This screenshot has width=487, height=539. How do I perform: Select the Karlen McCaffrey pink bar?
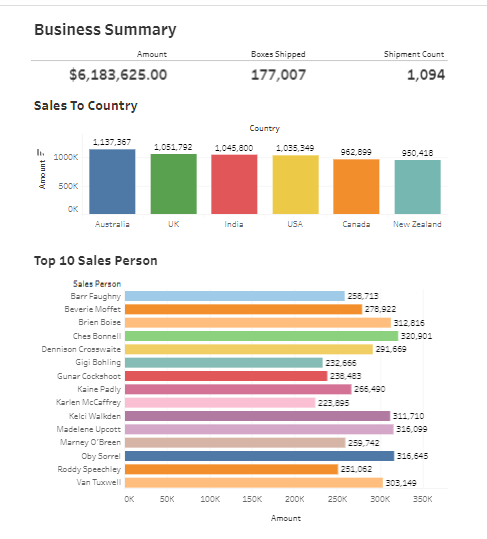point(220,403)
